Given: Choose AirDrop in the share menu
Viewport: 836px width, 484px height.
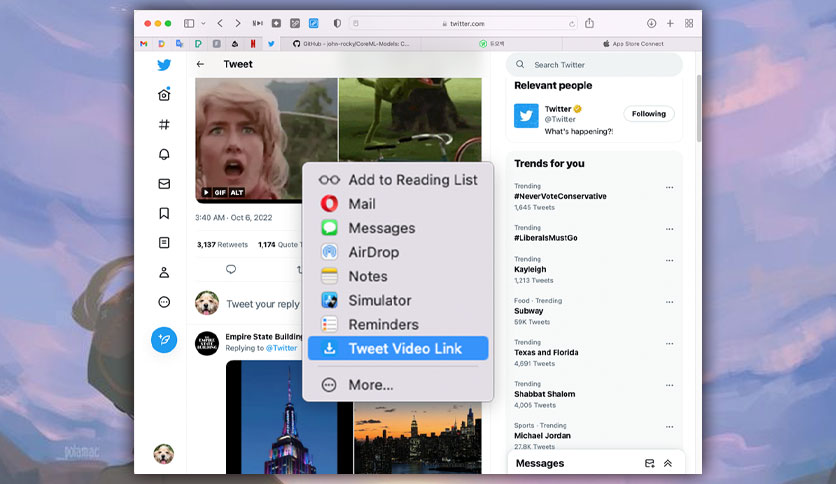Looking at the screenshot, I should click(398, 252).
